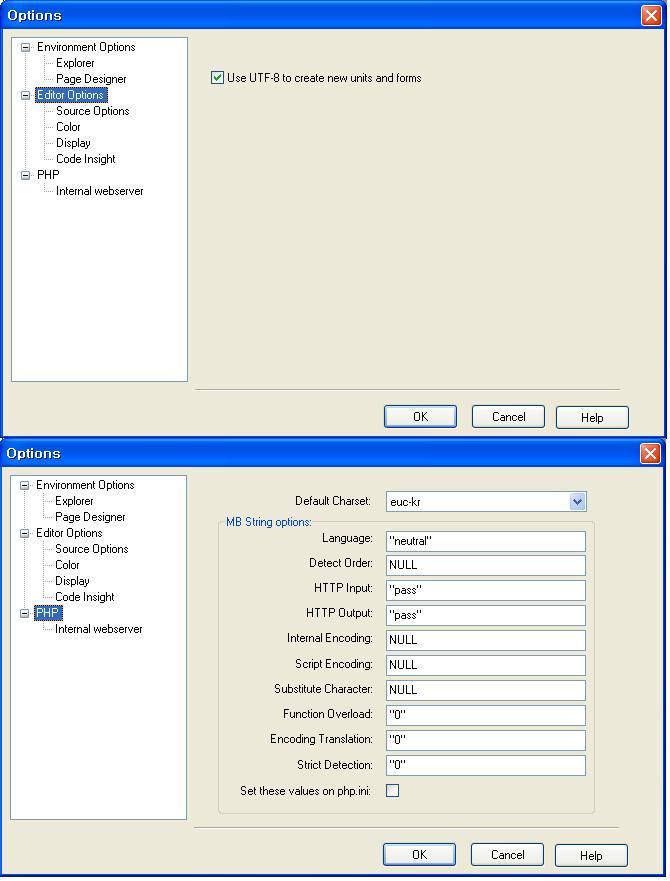Screen dimensions: 670x881
Task: Focus the Internal Encoding field
Action: click(x=486, y=640)
